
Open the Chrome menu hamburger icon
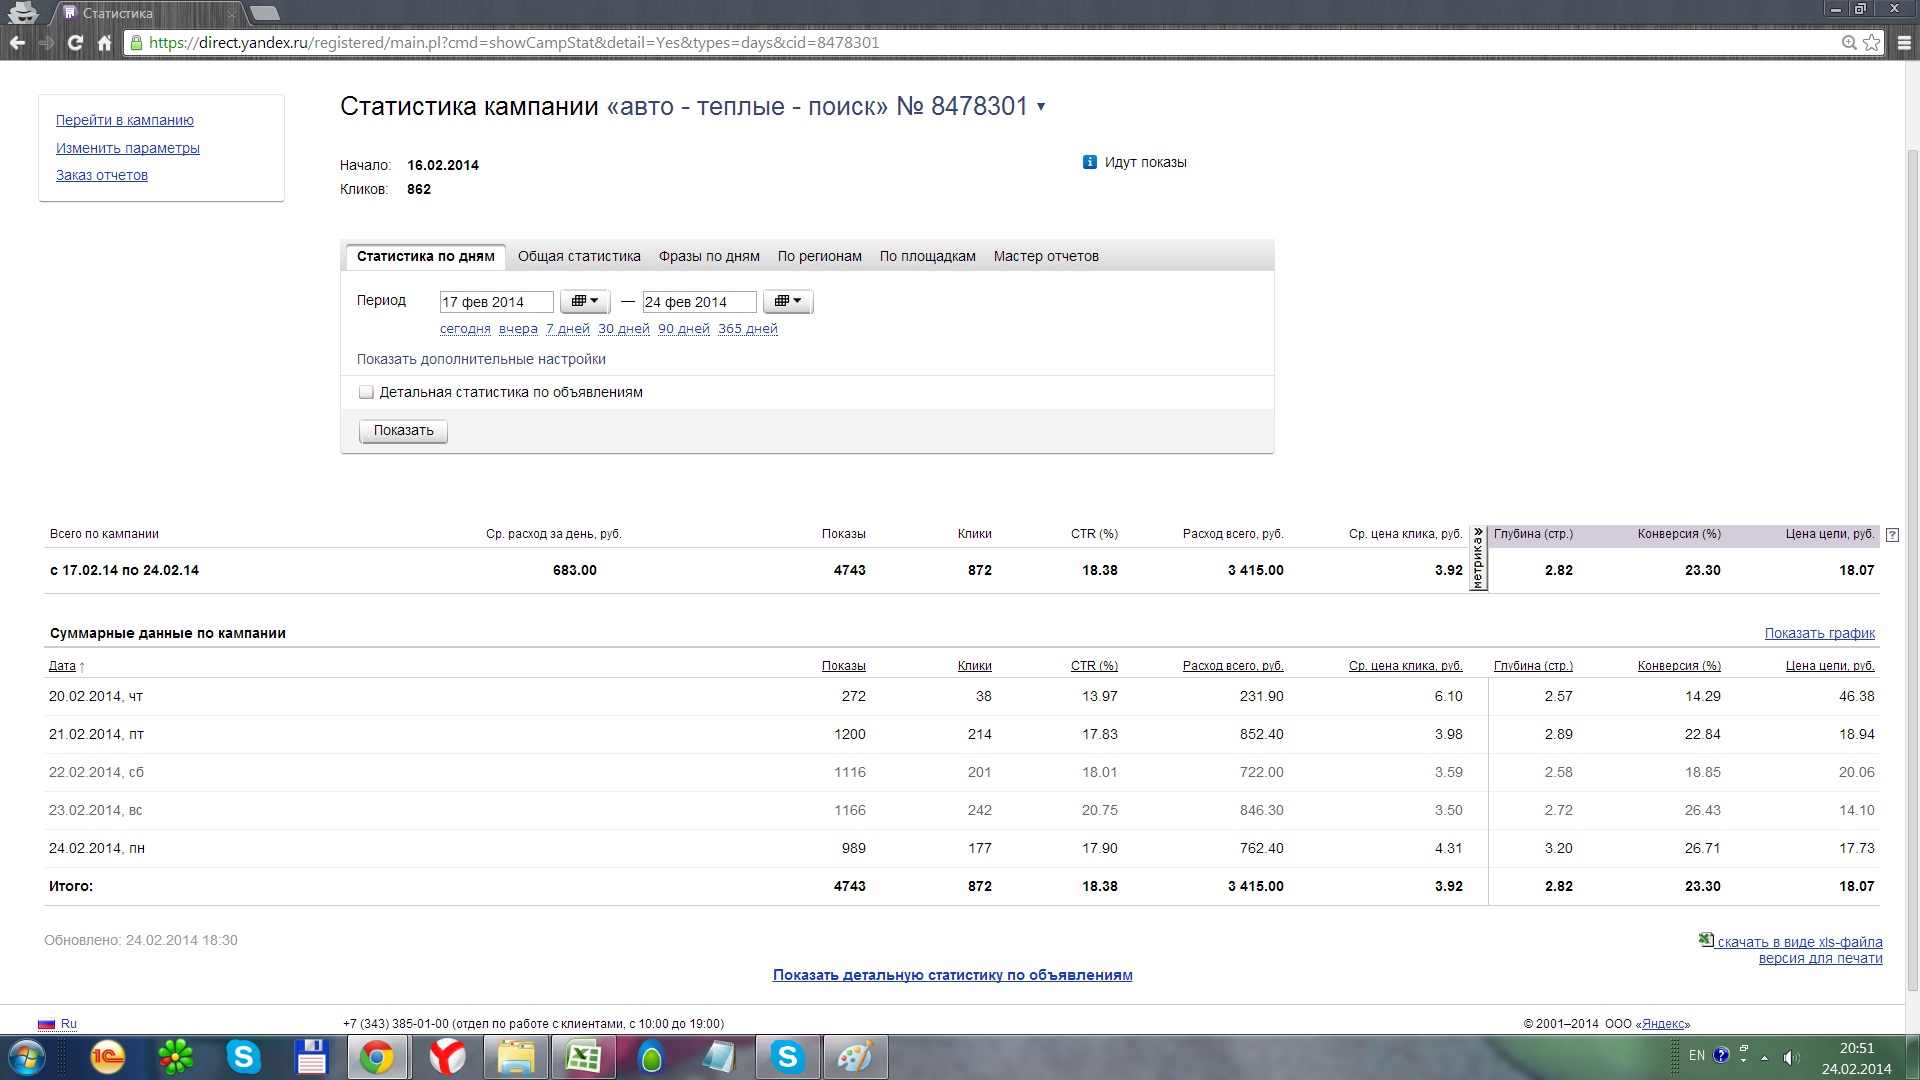tap(1904, 43)
